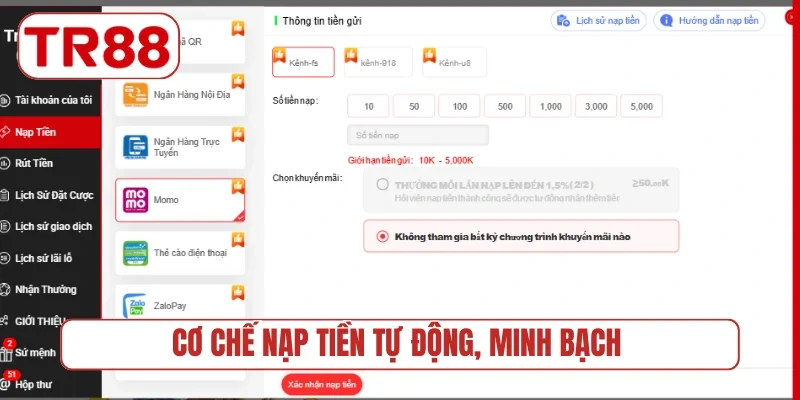The width and height of the screenshot is (800, 400).
Task: Select channel Kênh-fs
Action: coord(304,62)
